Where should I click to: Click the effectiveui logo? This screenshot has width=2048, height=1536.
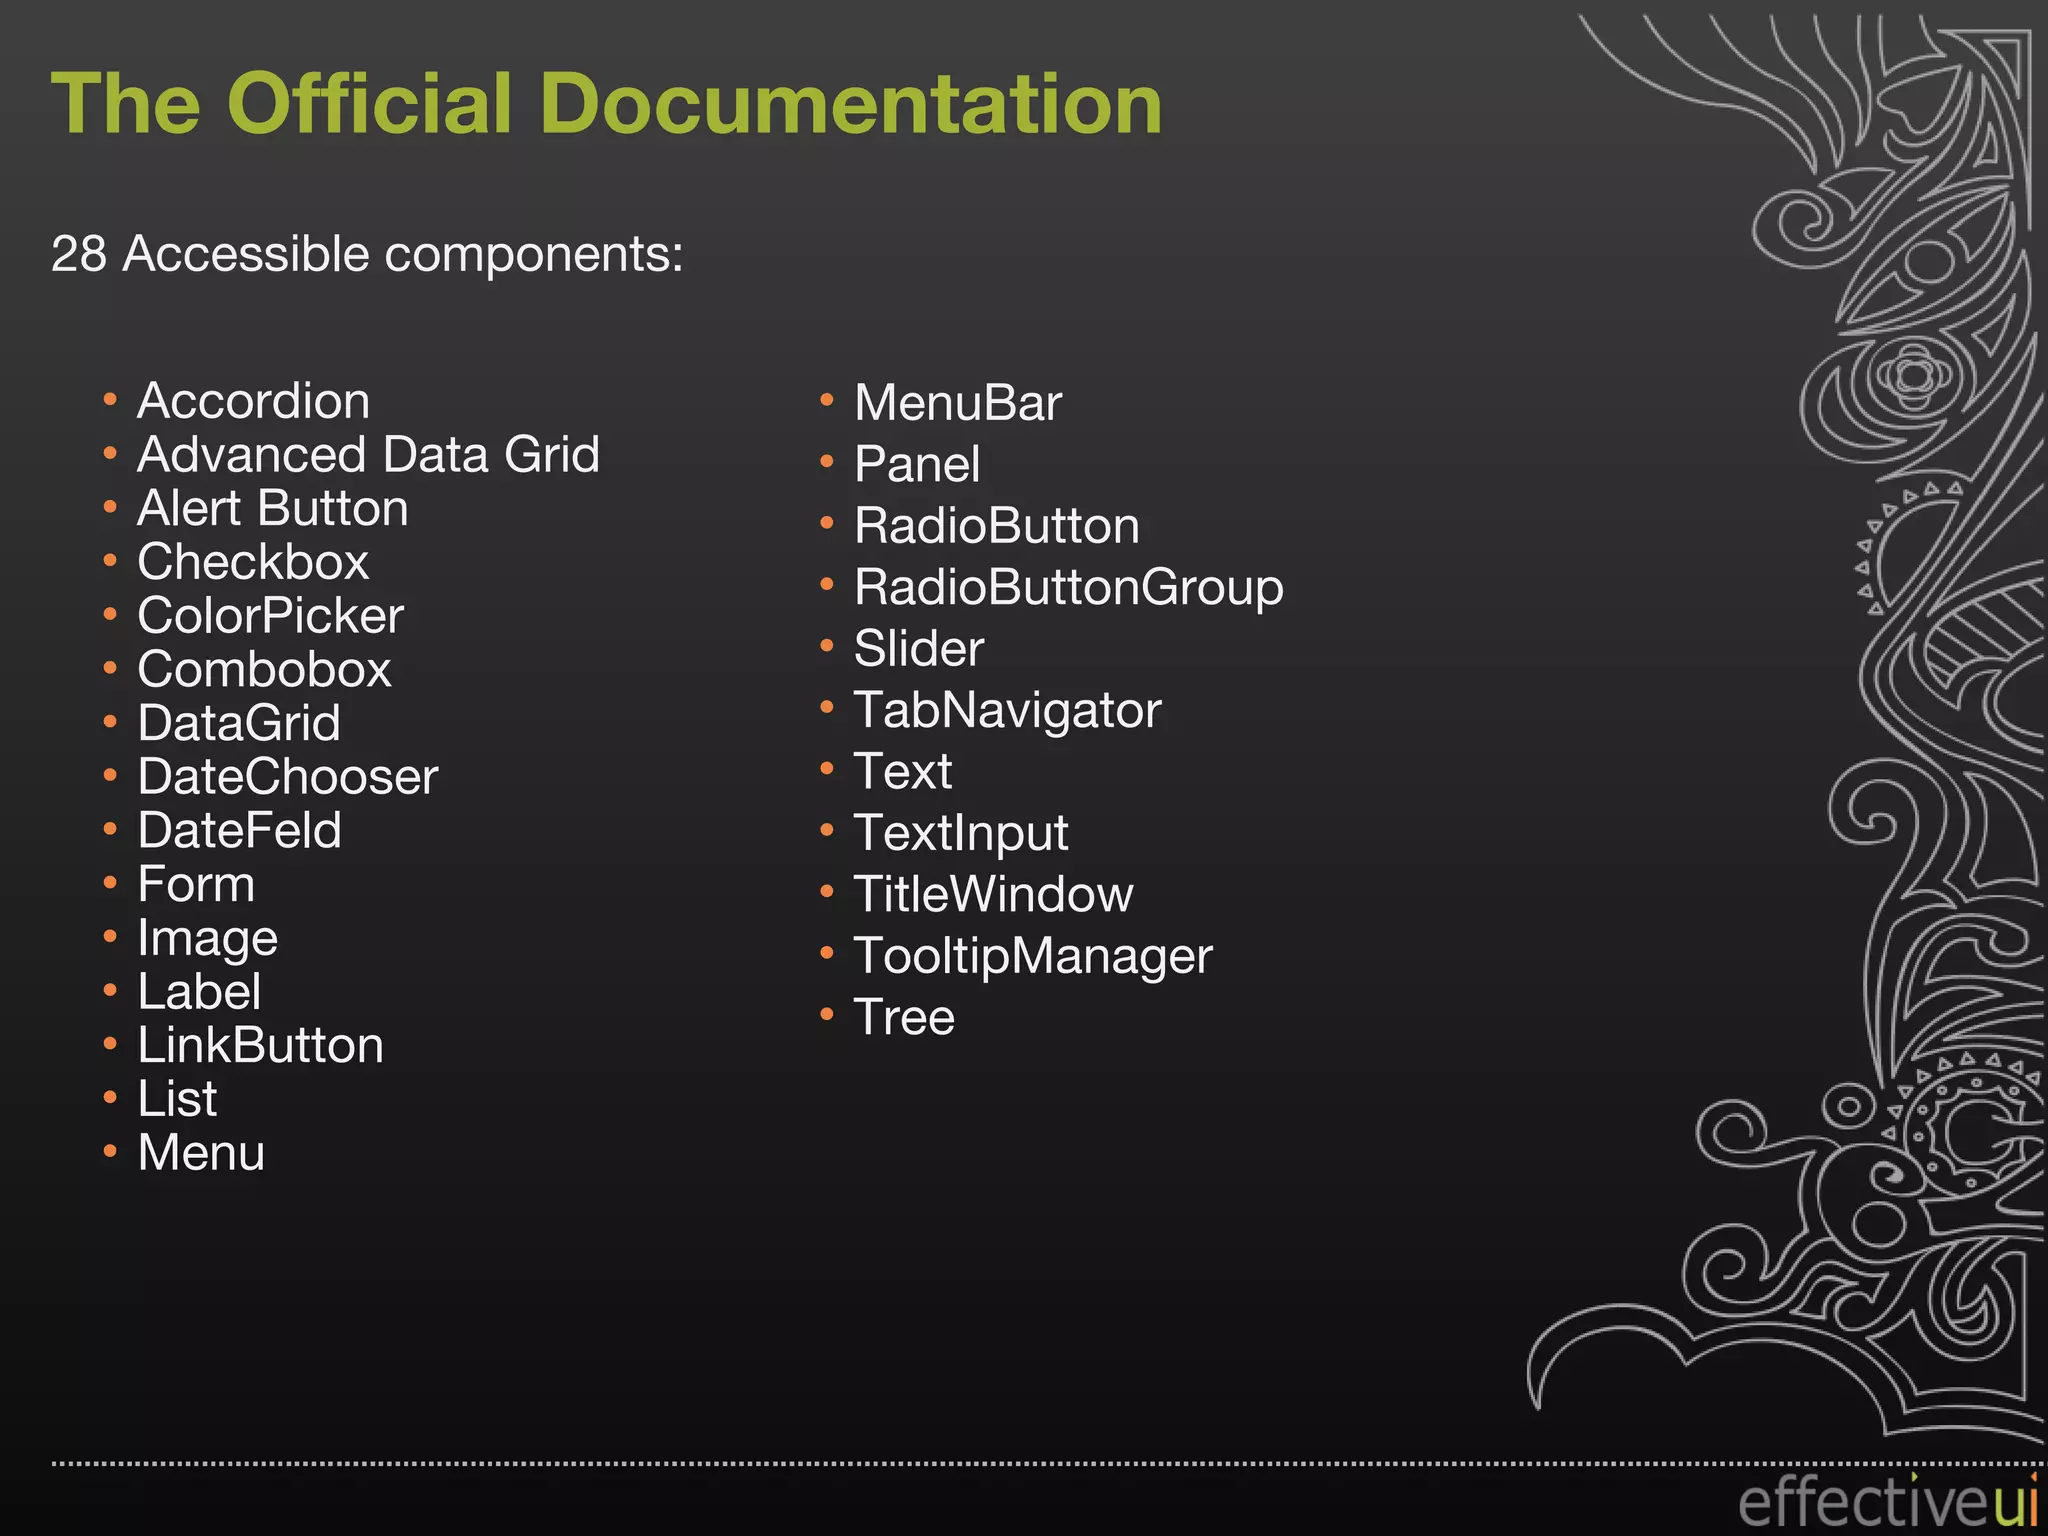(1886, 1503)
